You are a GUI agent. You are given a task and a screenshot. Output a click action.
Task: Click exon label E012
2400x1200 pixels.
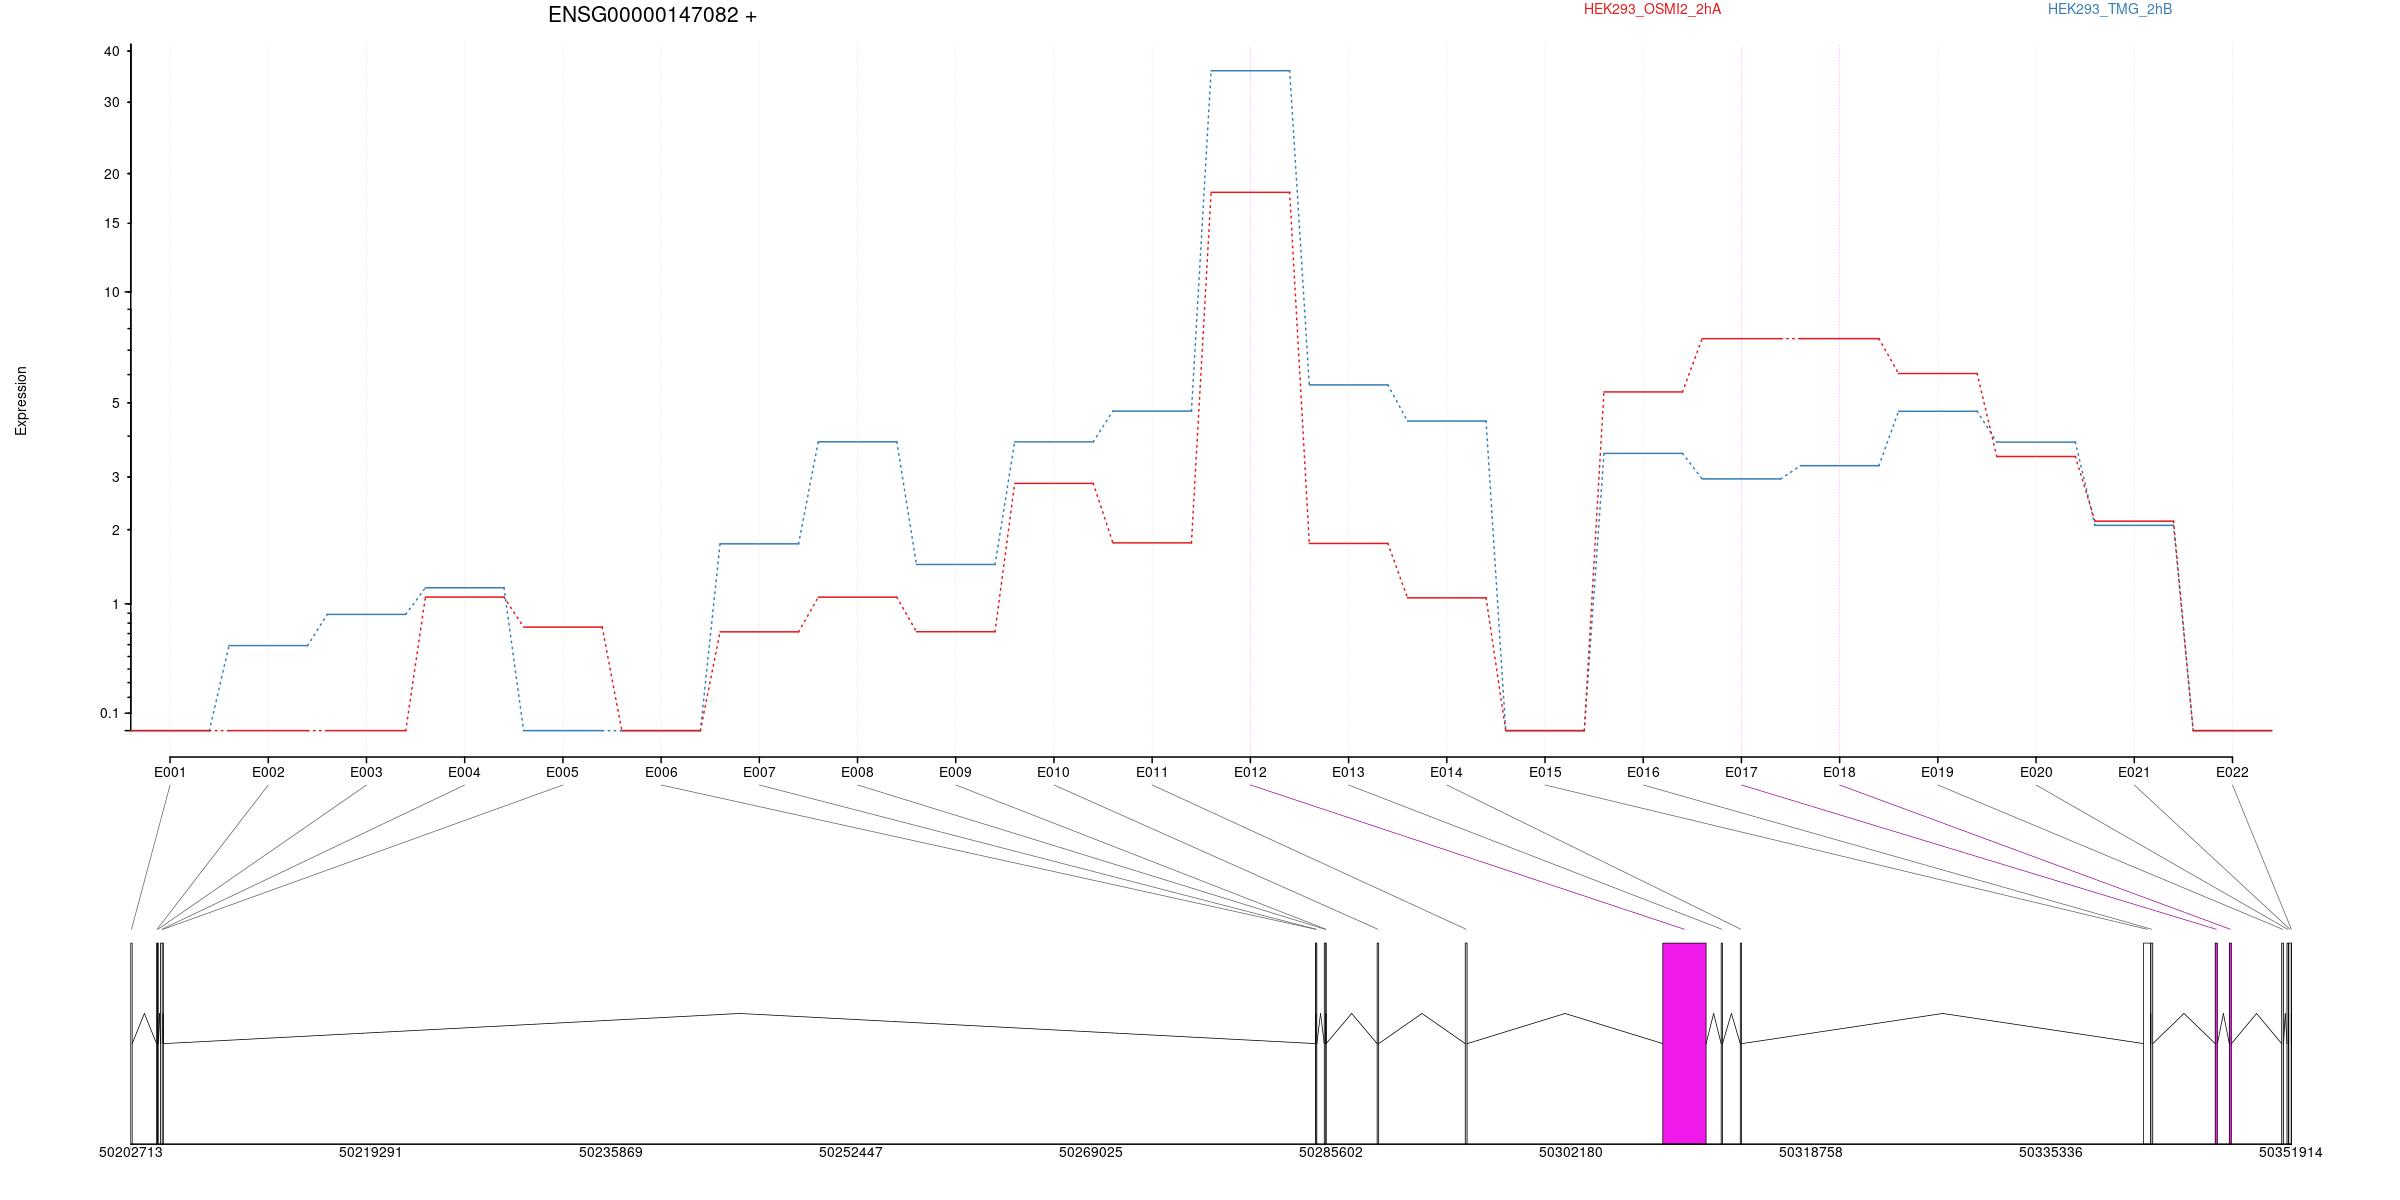pyautogui.click(x=1250, y=772)
